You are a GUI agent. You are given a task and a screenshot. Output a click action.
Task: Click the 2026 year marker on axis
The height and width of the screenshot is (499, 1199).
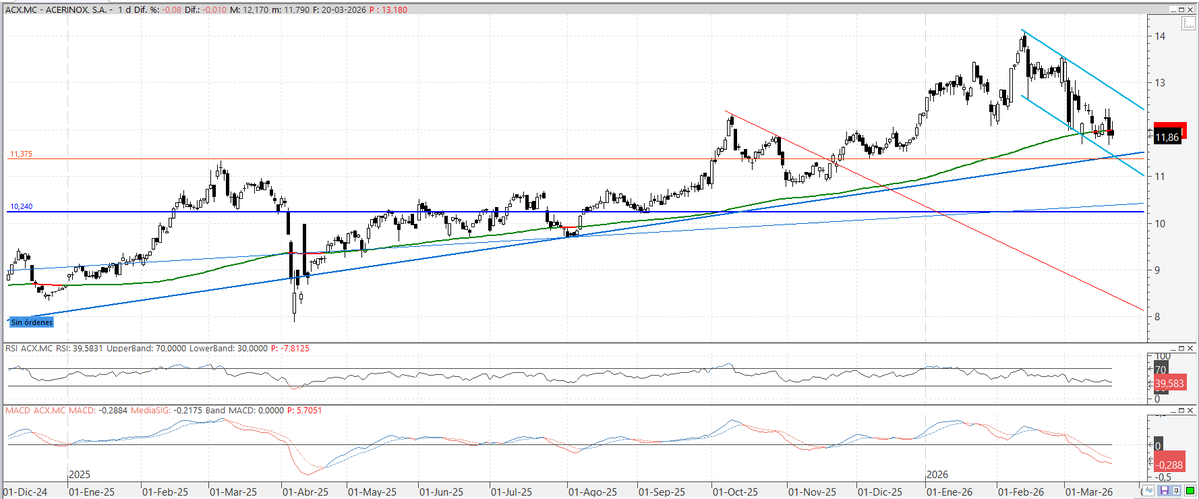(937, 474)
